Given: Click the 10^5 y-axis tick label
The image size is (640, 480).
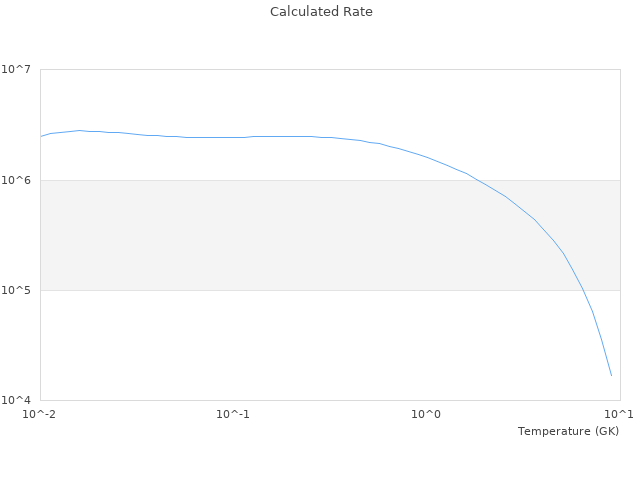Looking at the screenshot, I should click(x=17, y=290).
